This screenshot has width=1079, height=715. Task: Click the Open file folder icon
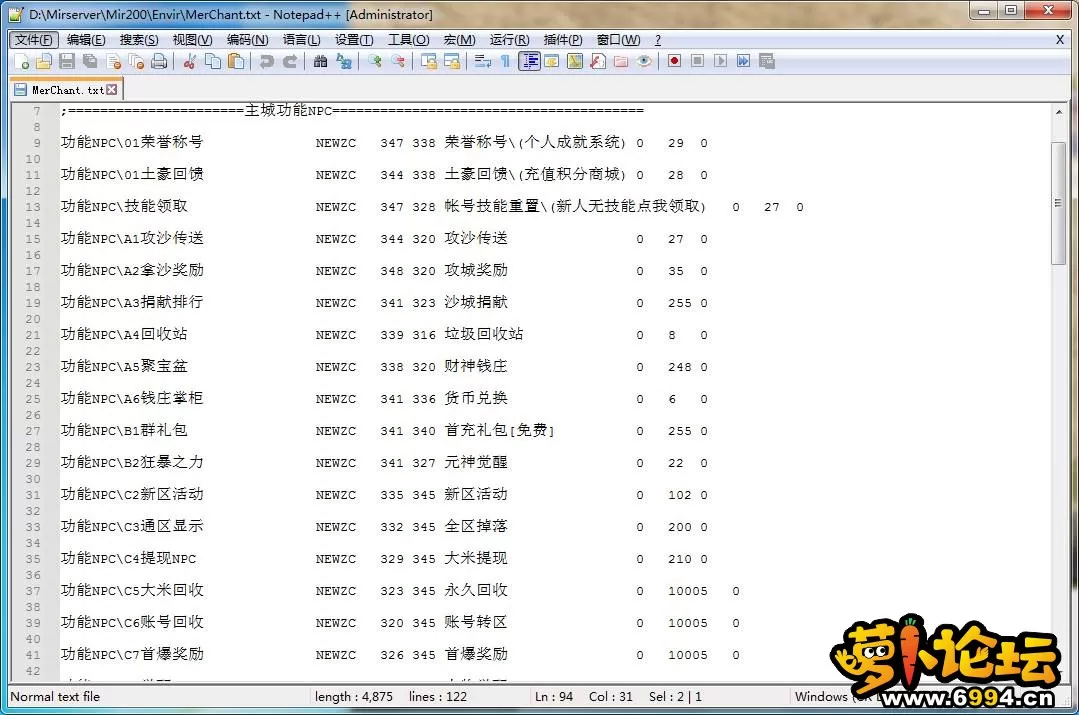[44, 62]
